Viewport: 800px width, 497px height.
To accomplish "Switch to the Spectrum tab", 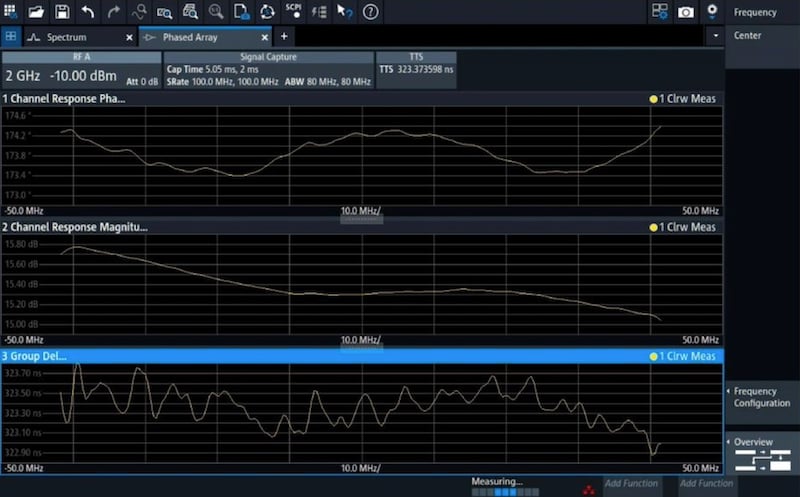I will (66, 37).
